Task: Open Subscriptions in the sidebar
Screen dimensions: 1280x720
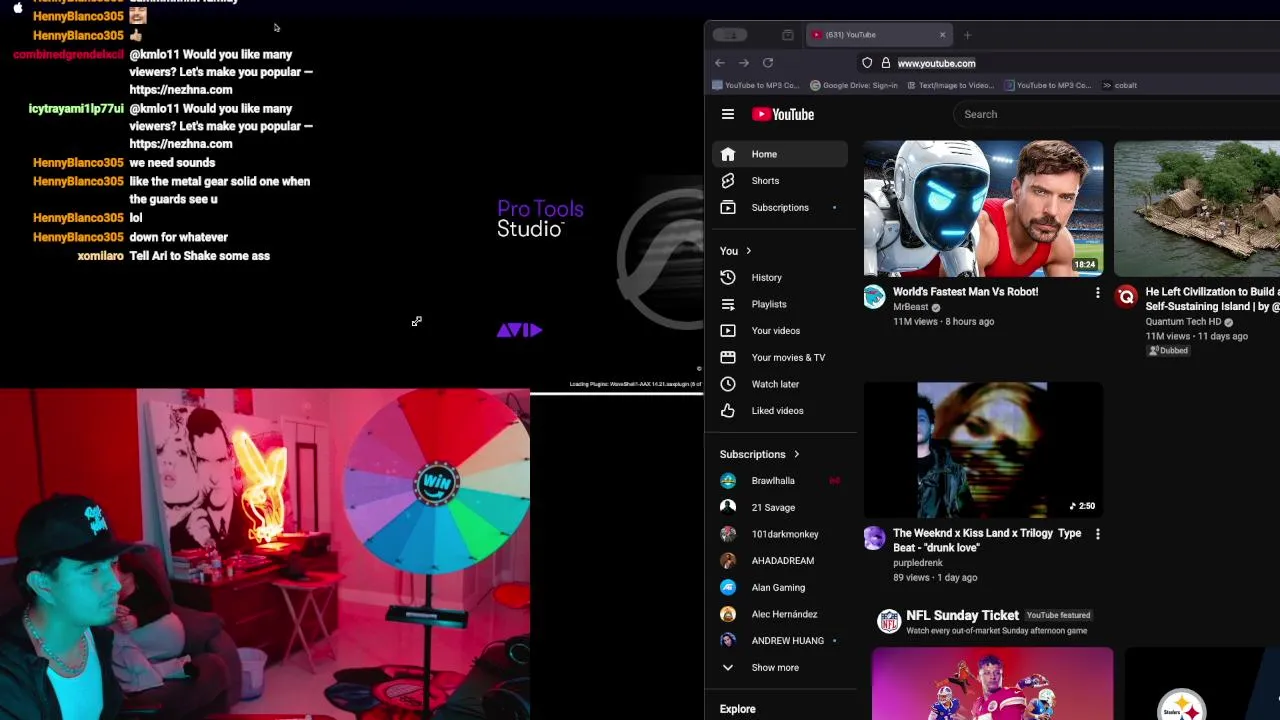Action: coord(780,208)
